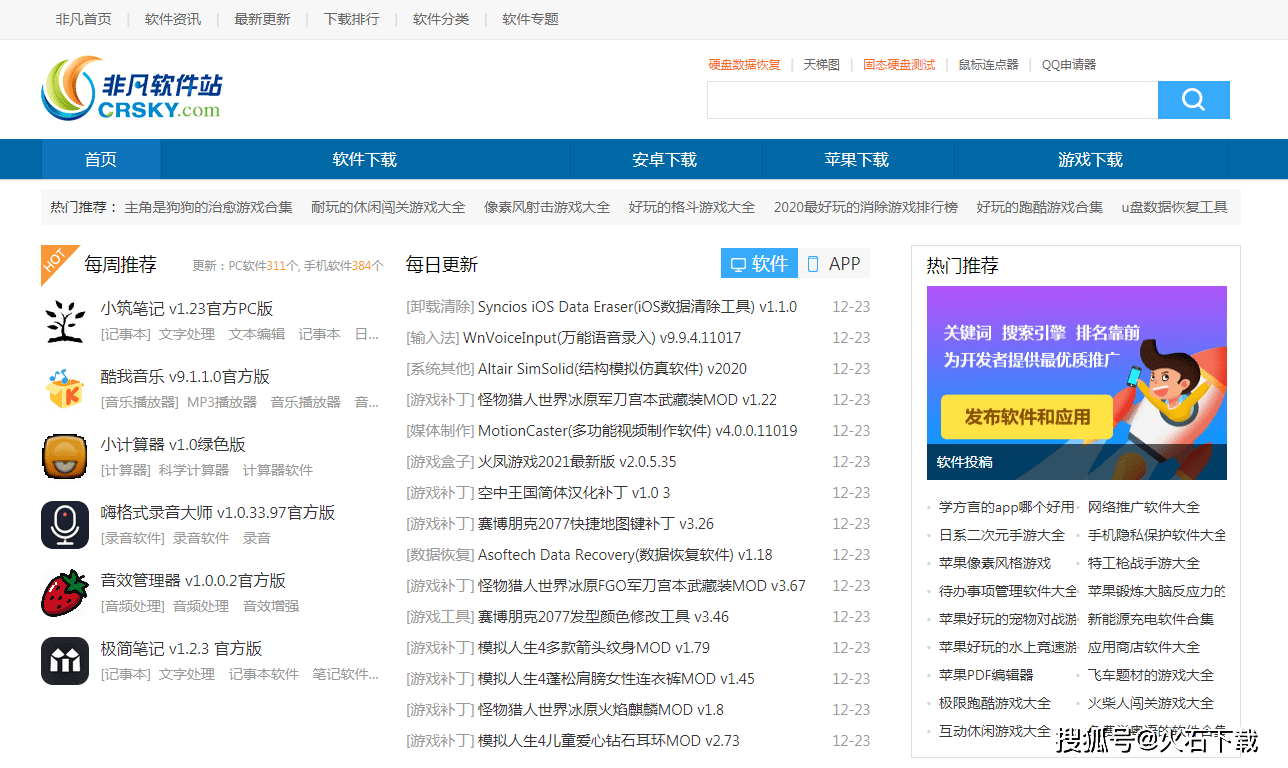Open 日系二次元手游大全 in 热门推荐
1288x768 pixels.
1002,535
